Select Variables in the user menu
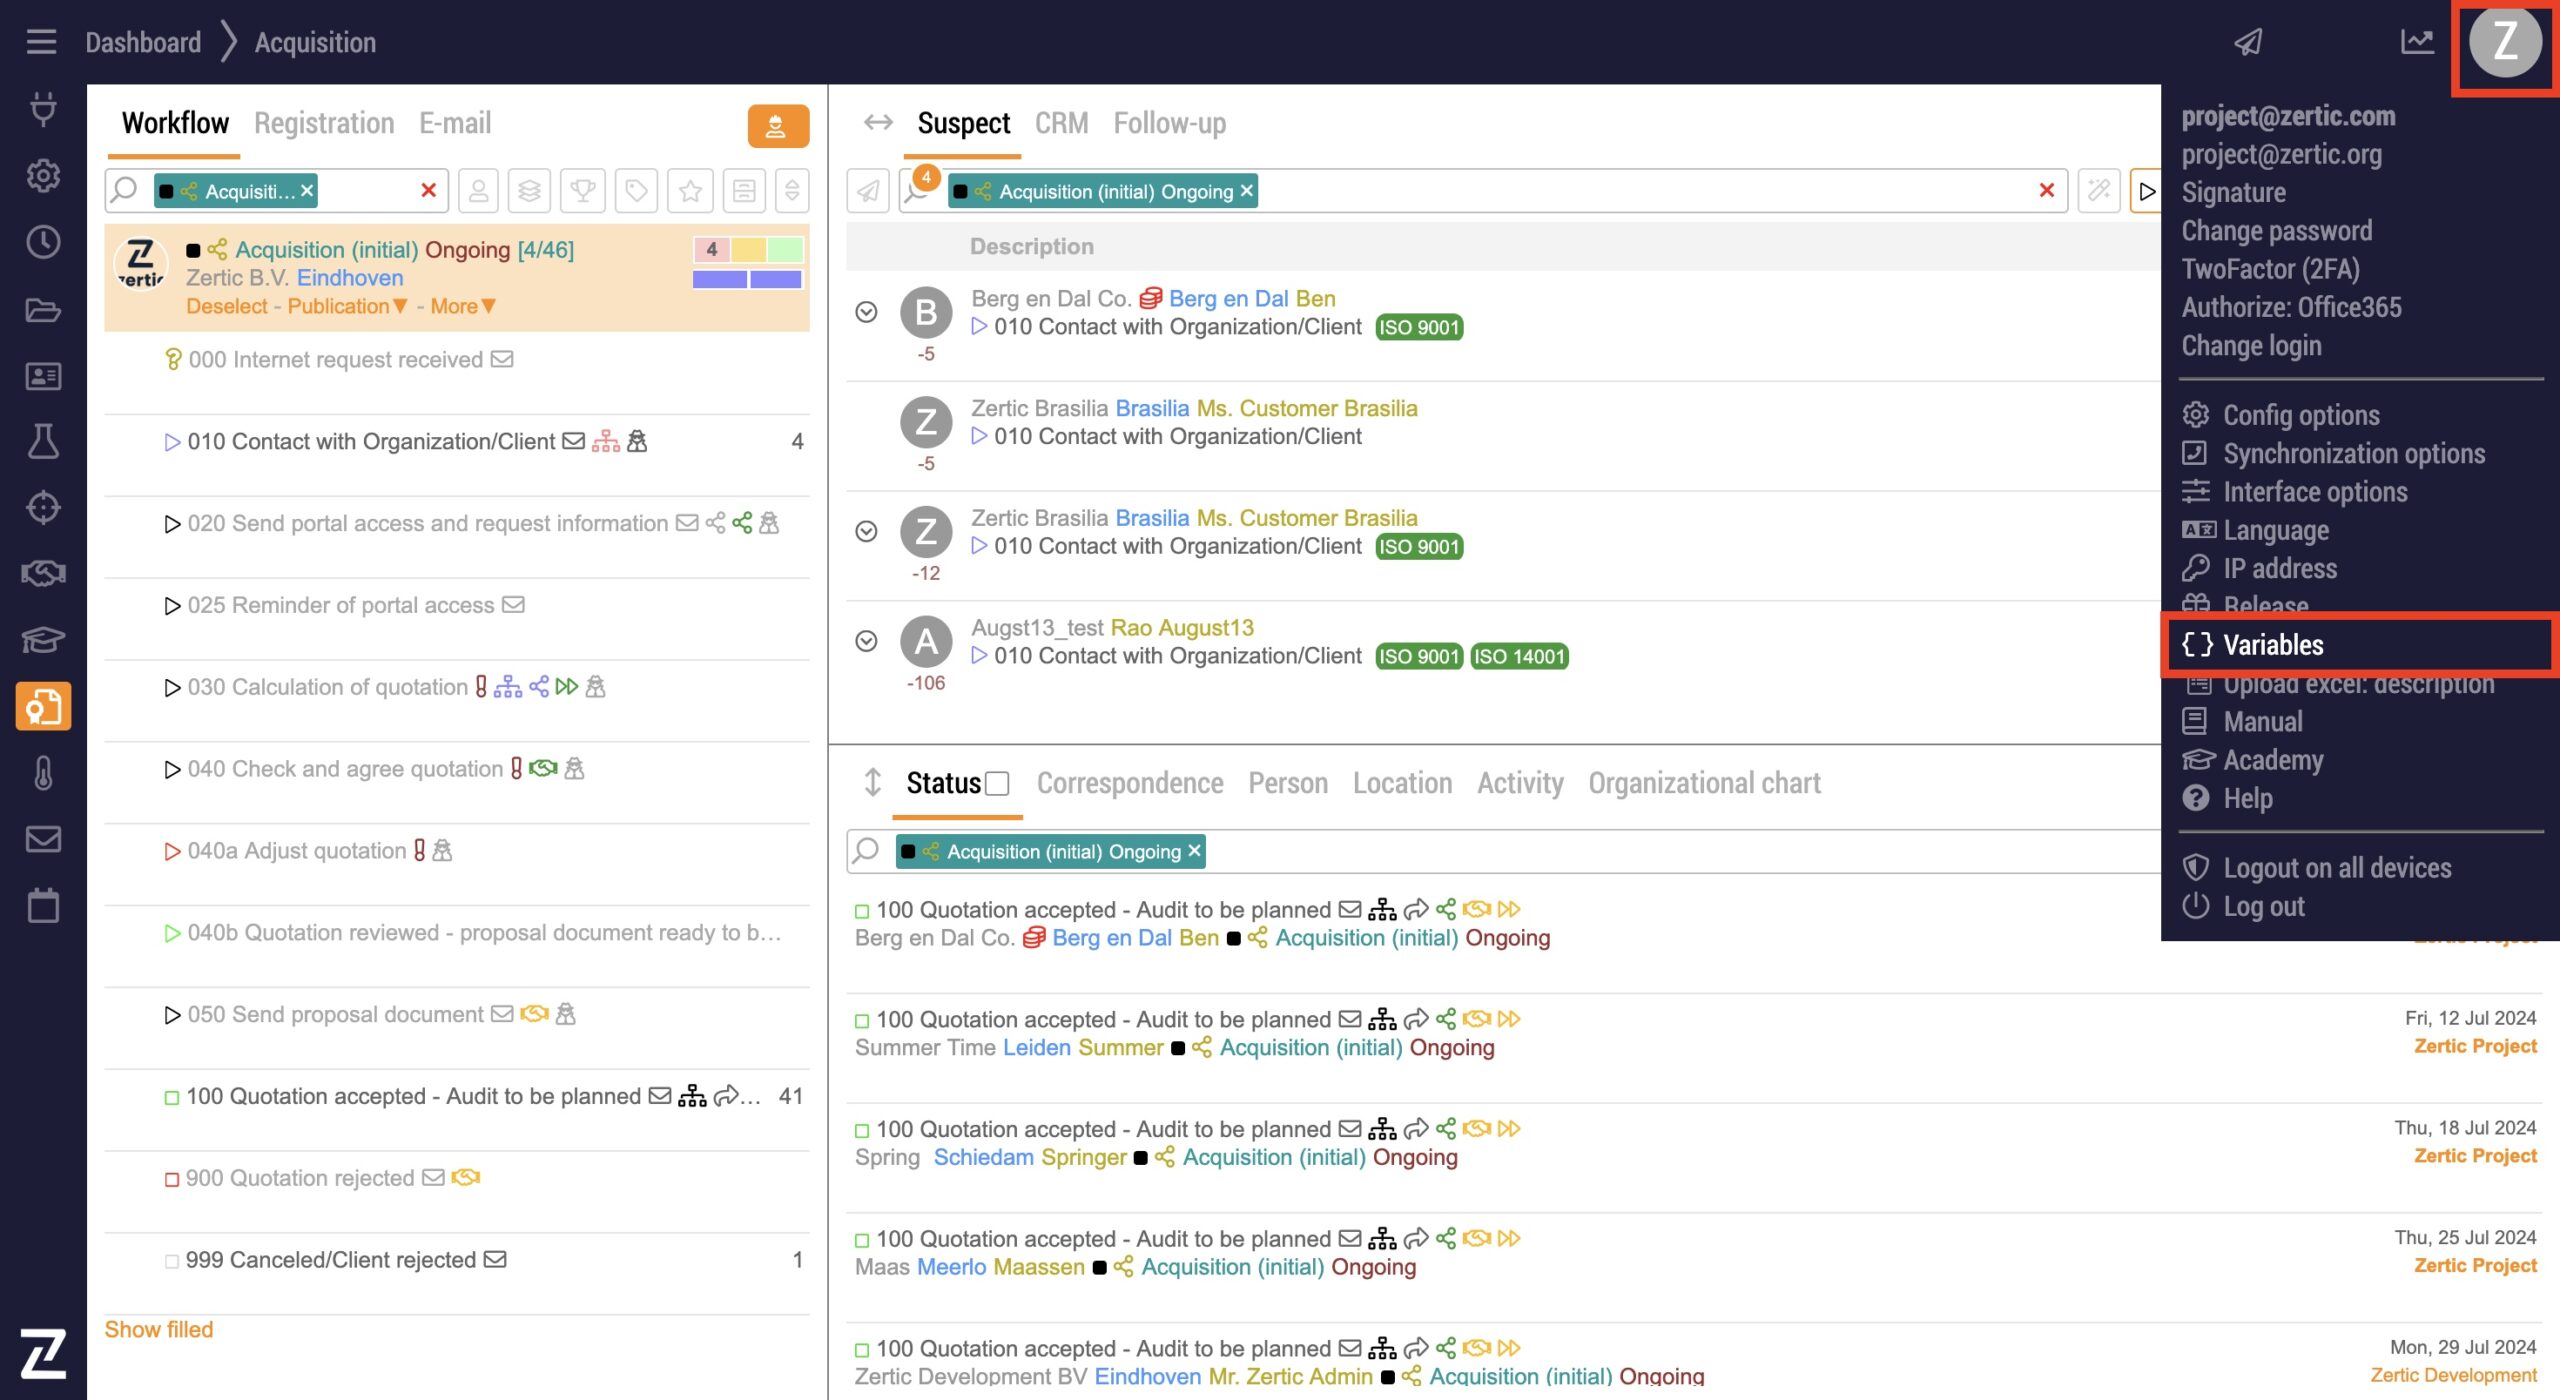2560x1400 pixels. [x=2272, y=645]
